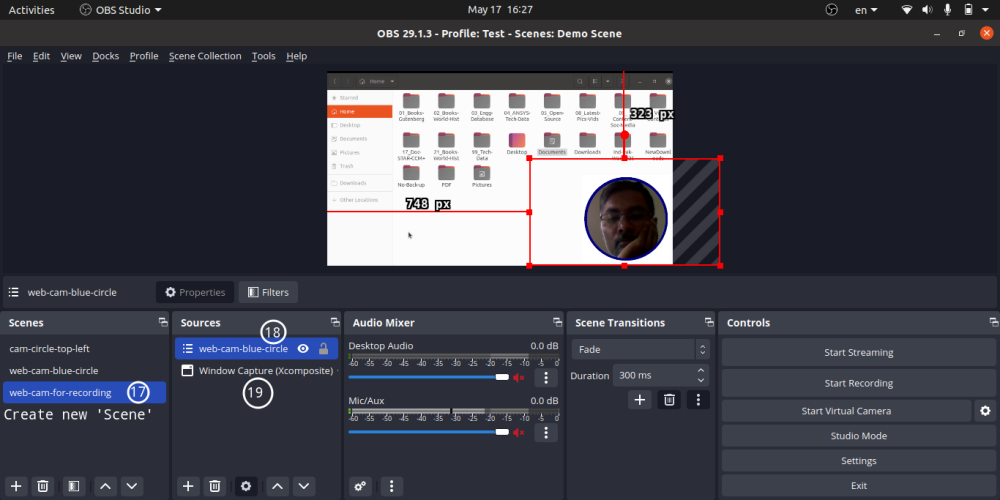
Task: Click the Start Recording button
Action: tap(858, 383)
